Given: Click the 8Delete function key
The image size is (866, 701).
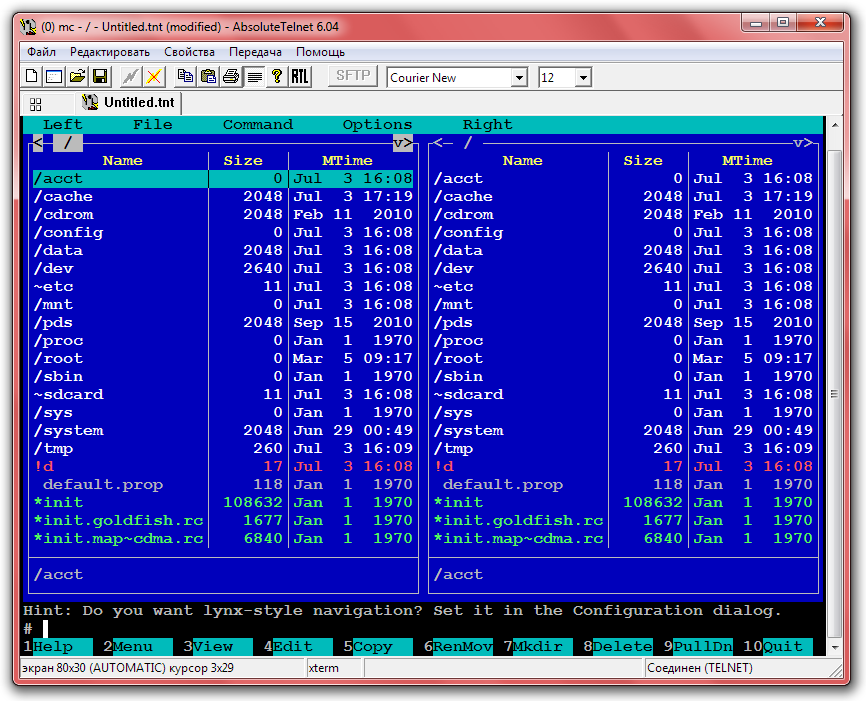Looking at the screenshot, I should pos(617,646).
